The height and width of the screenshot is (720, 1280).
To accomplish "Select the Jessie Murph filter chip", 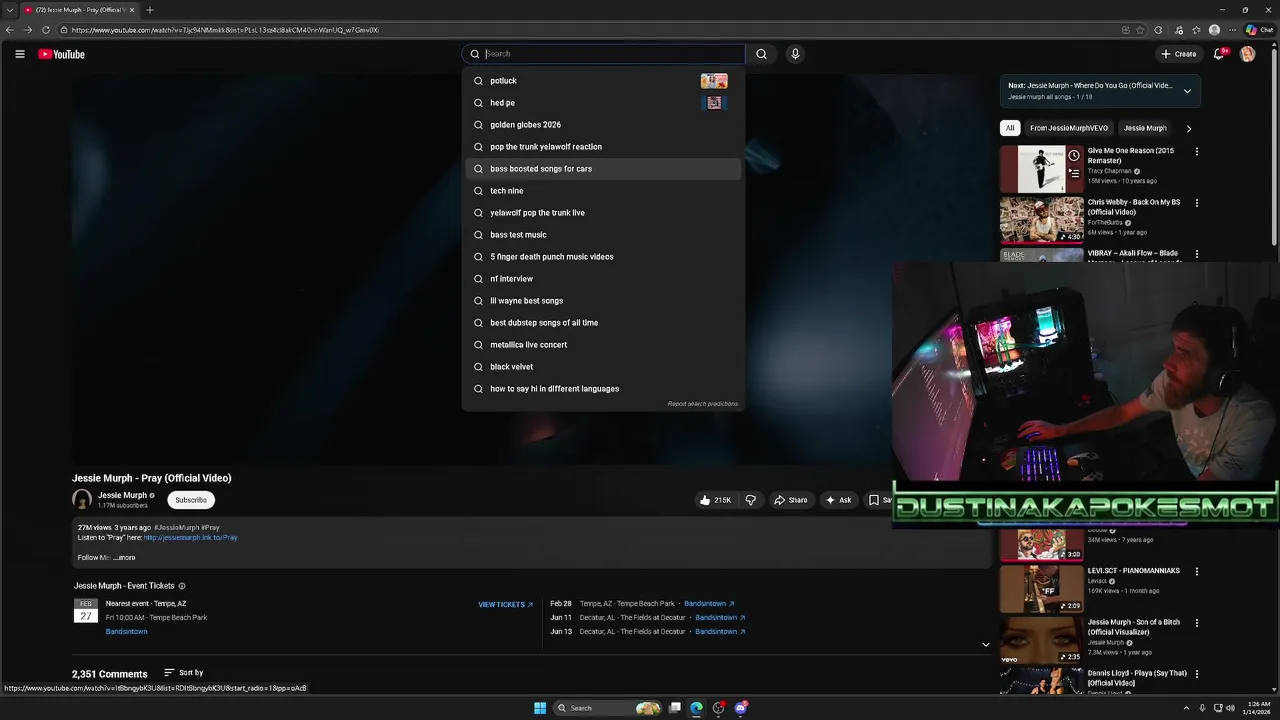I will [x=1145, y=128].
